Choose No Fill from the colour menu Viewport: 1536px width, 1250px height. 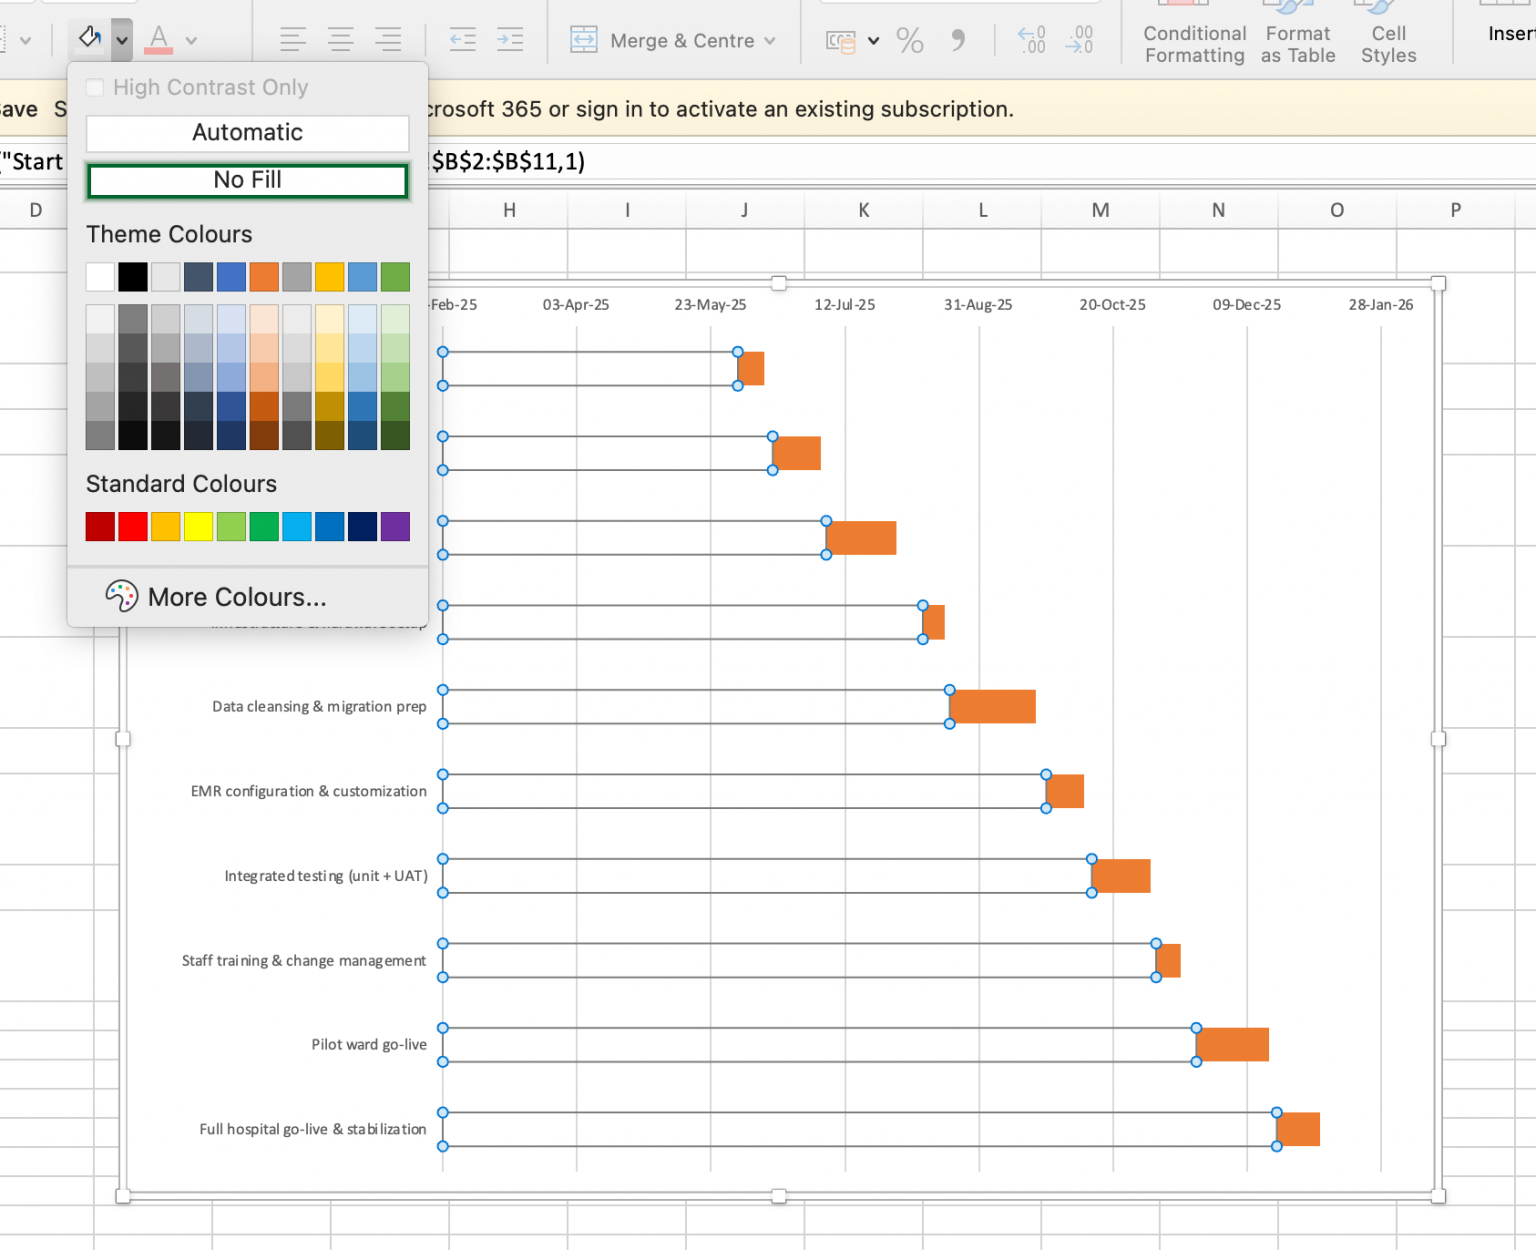pyautogui.click(x=247, y=180)
